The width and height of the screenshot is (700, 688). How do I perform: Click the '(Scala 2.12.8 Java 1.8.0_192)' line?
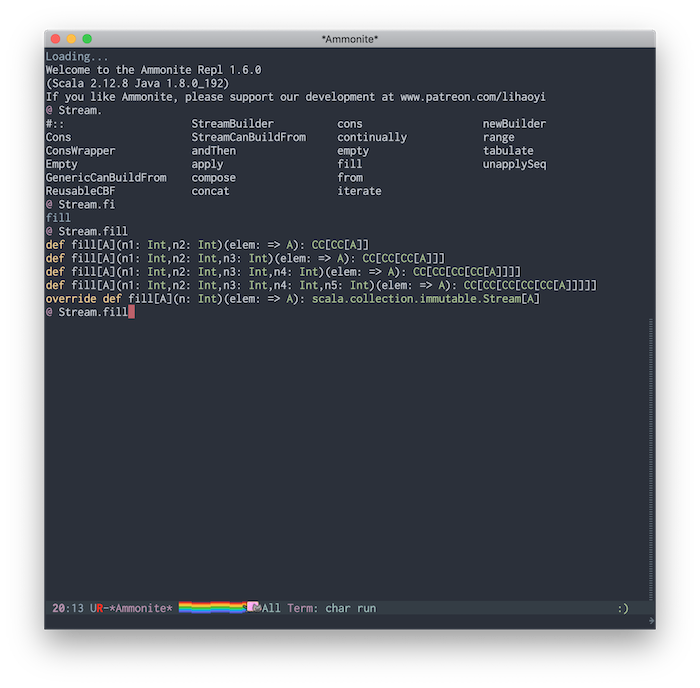138,83
